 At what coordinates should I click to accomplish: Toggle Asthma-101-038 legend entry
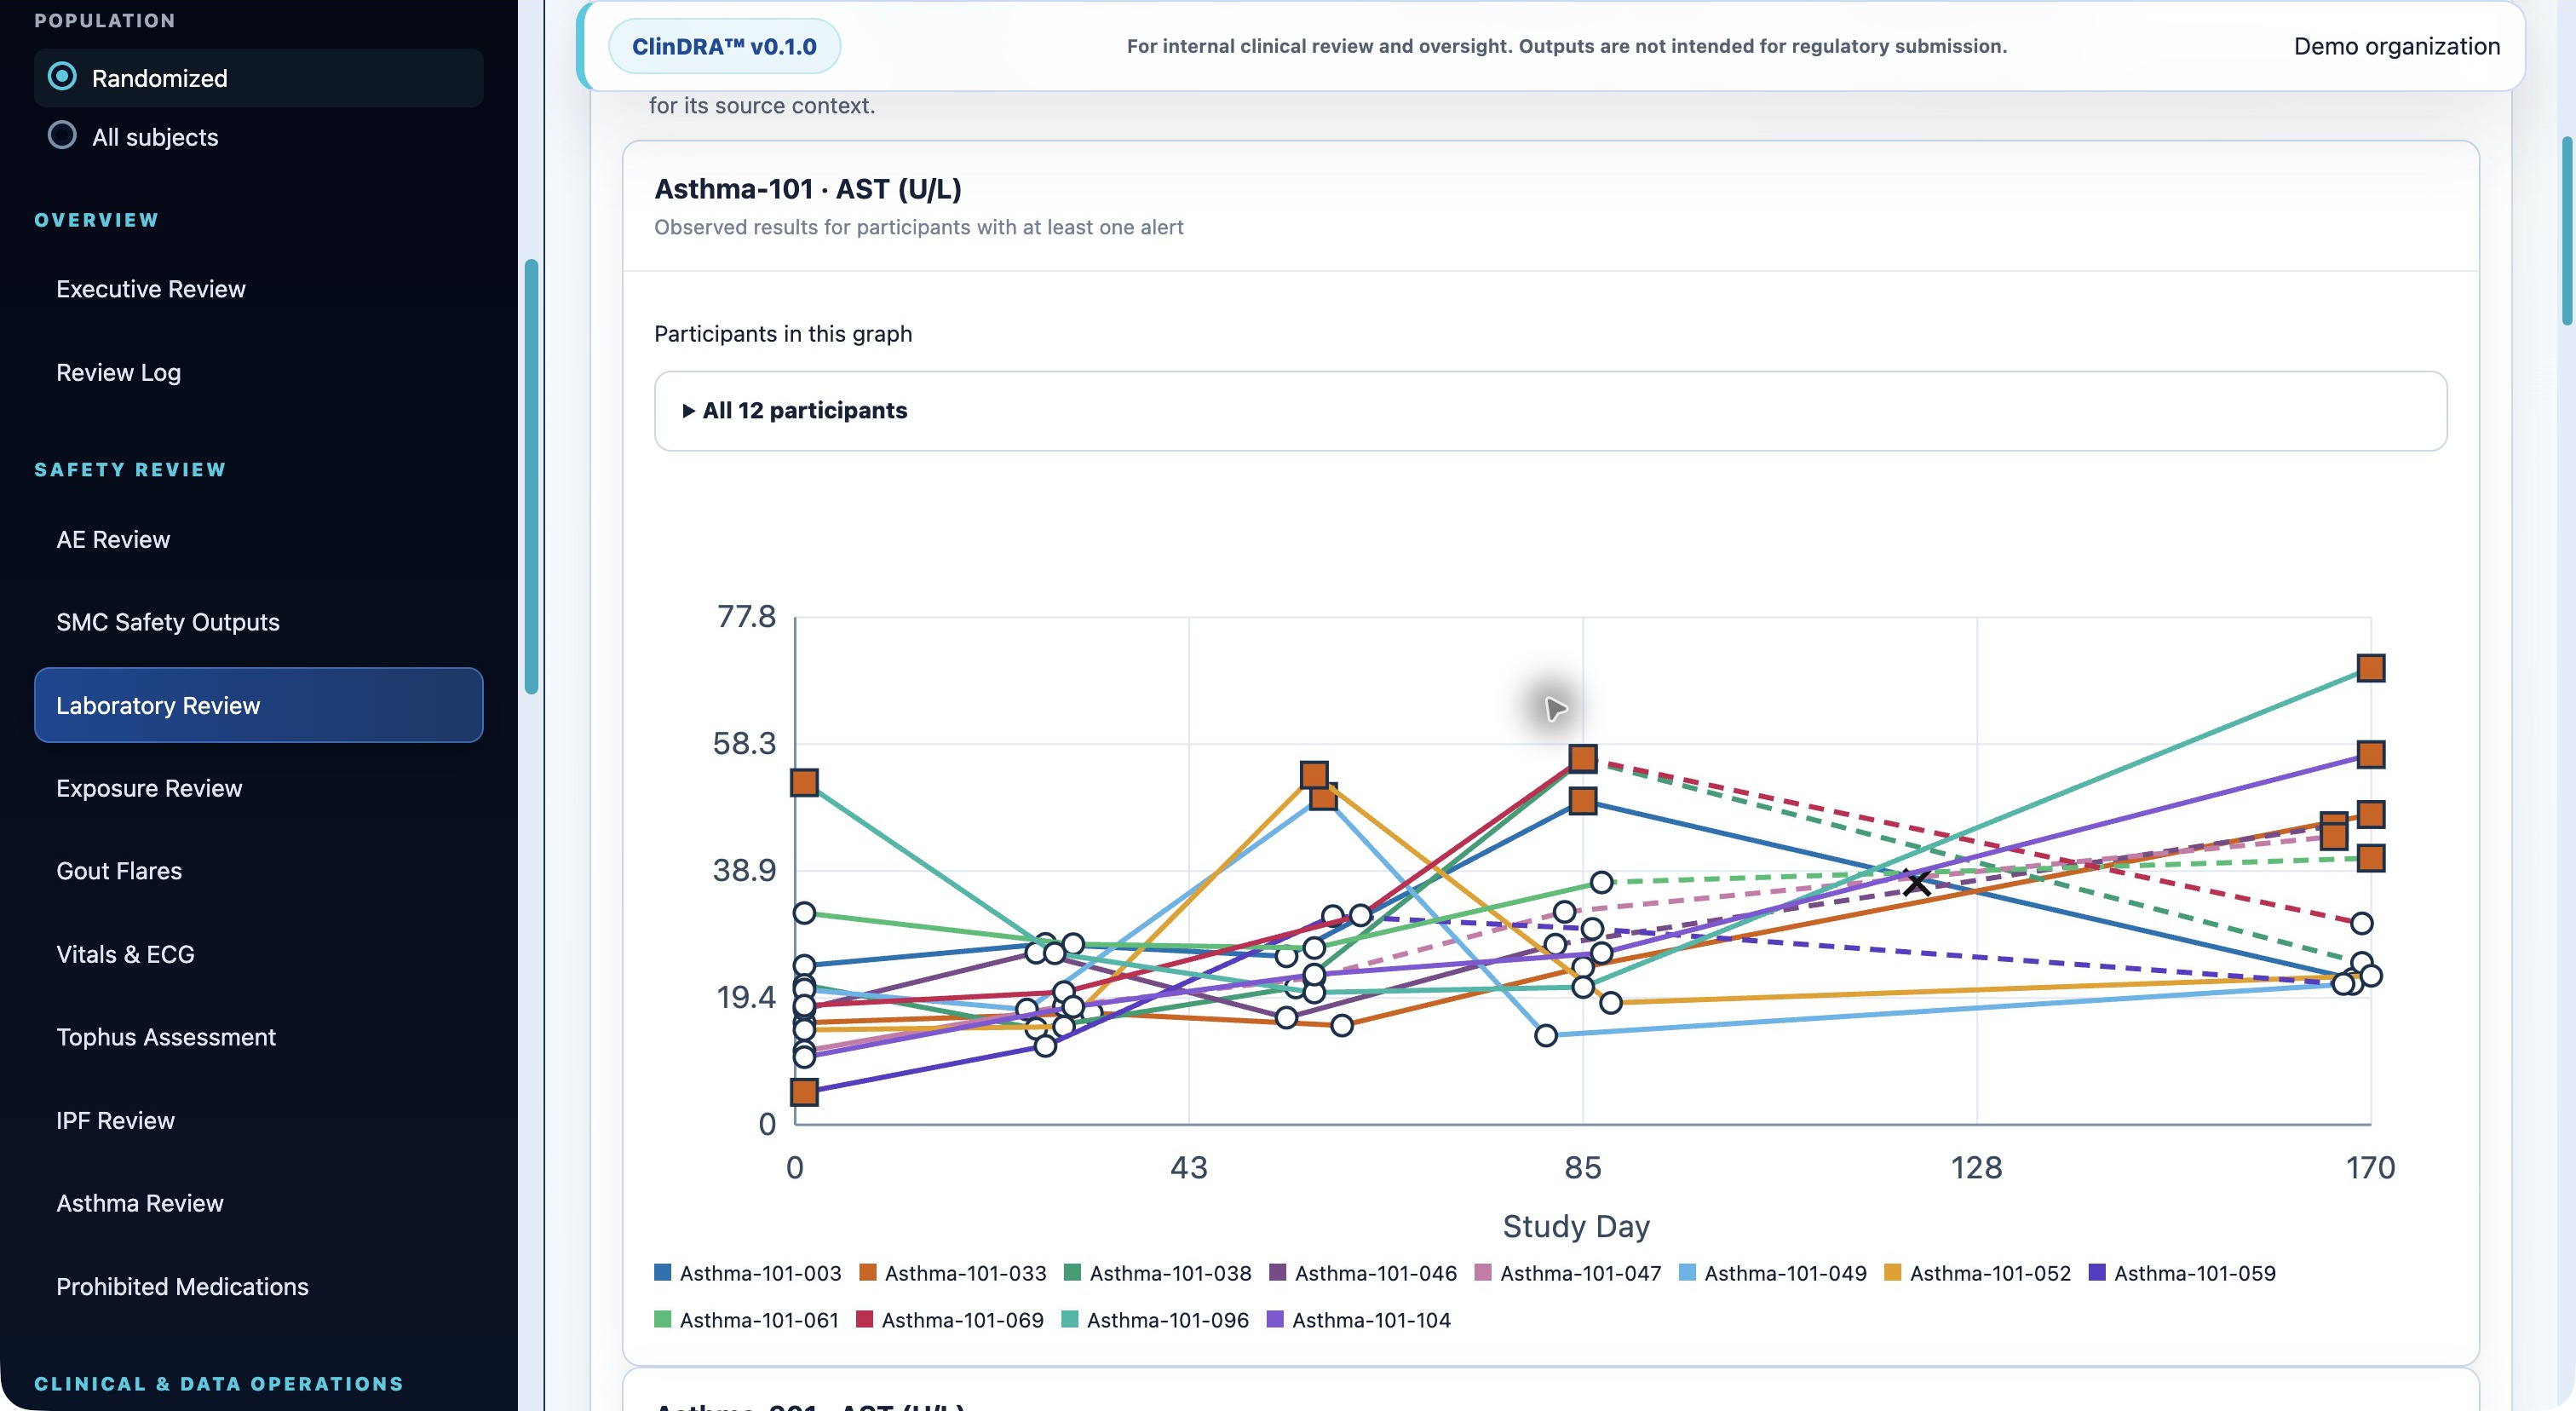pyautogui.click(x=1158, y=1273)
